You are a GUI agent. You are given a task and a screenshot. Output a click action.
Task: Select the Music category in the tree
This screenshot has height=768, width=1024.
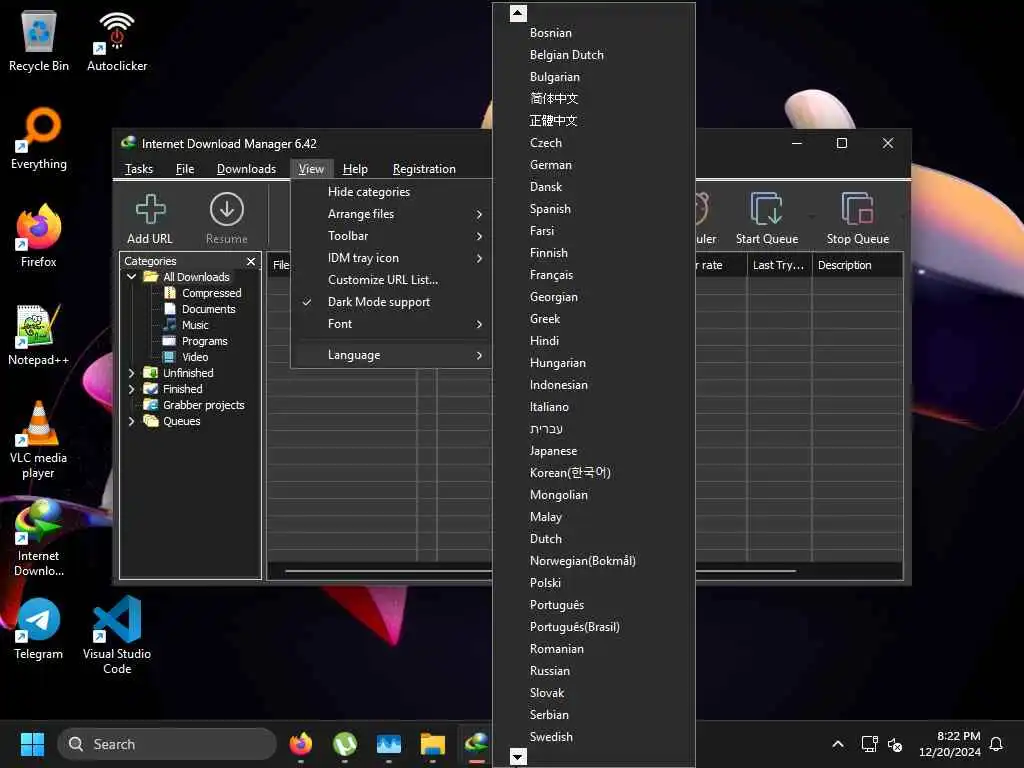click(x=195, y=325)
